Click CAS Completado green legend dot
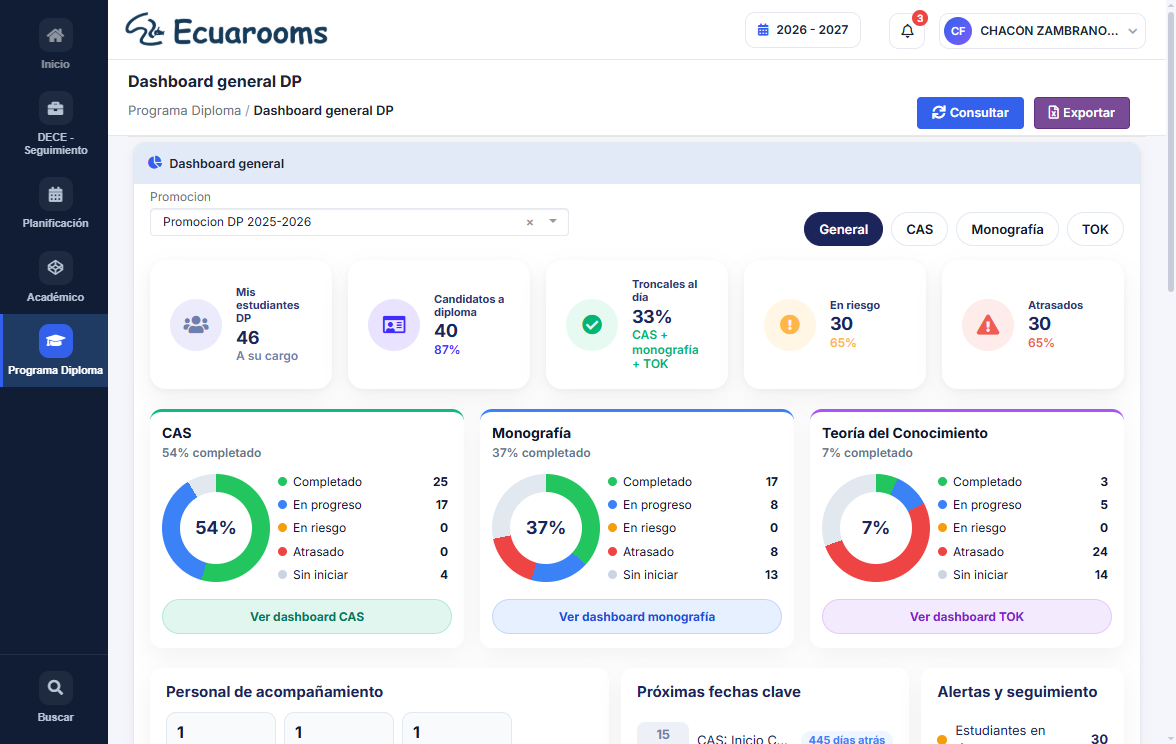 283,482
